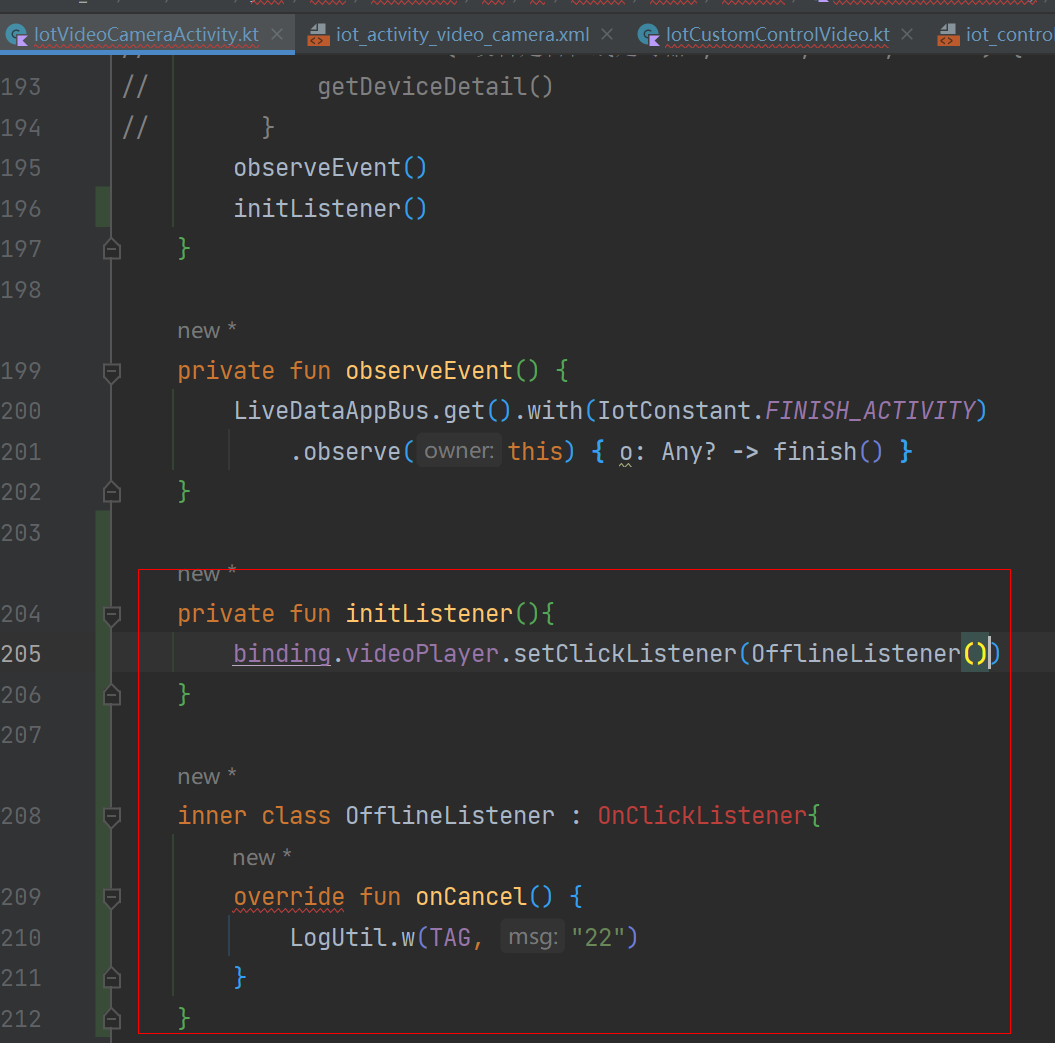Click the gutter fold icon beside observeEvent function
Screen dimensions: 1055x1043
(111, 371)
